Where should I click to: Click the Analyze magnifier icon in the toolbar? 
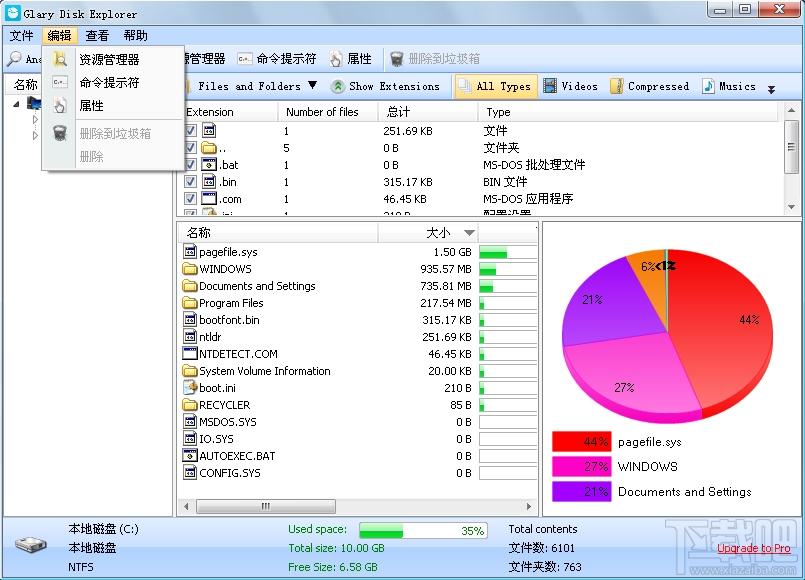(14, 59)
